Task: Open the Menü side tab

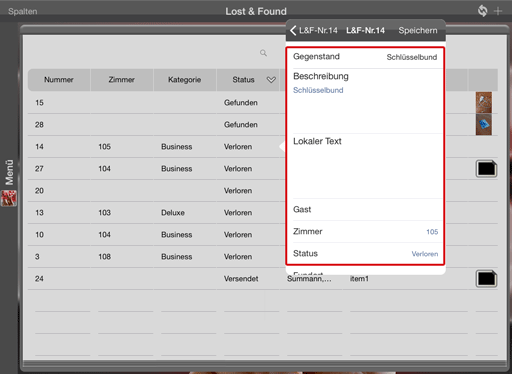Action: tap(9, 172)
